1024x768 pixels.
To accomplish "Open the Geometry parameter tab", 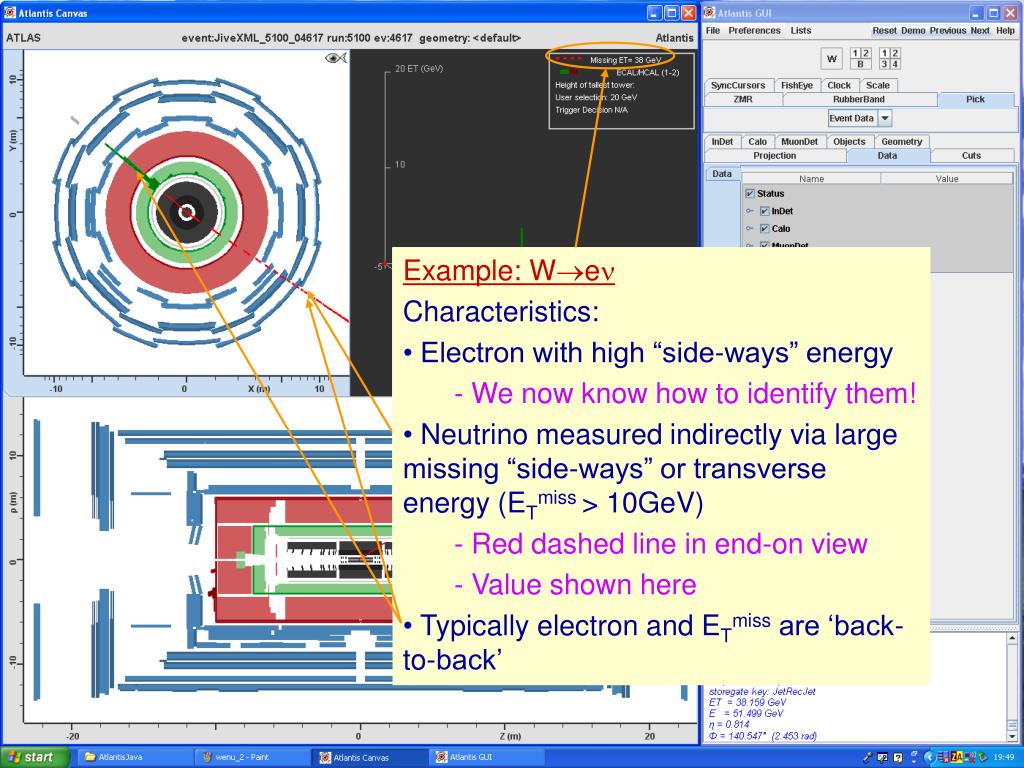I will pyautogui.click(x=902, y=142).
